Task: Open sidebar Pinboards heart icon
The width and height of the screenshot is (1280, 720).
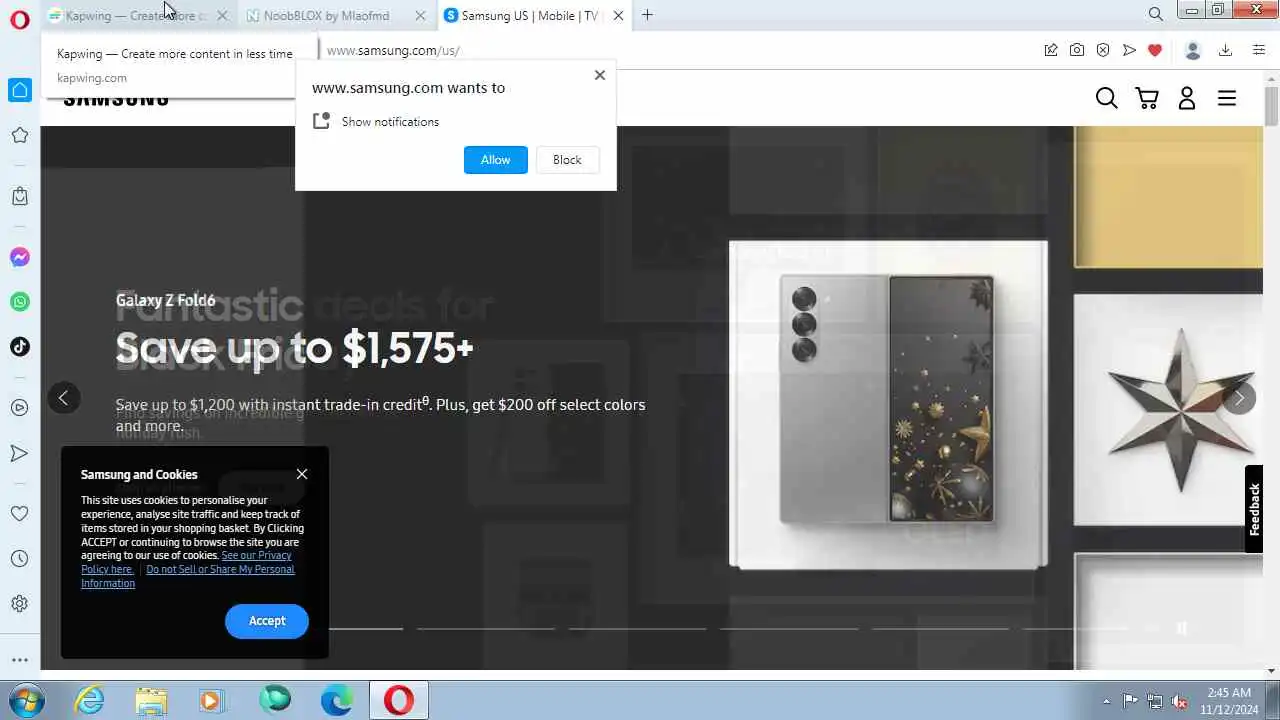Action: point(20,513)
